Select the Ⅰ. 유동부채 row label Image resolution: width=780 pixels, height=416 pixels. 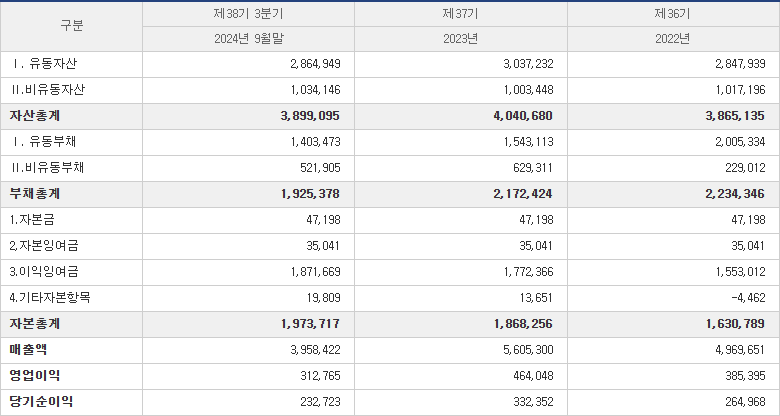44,141
